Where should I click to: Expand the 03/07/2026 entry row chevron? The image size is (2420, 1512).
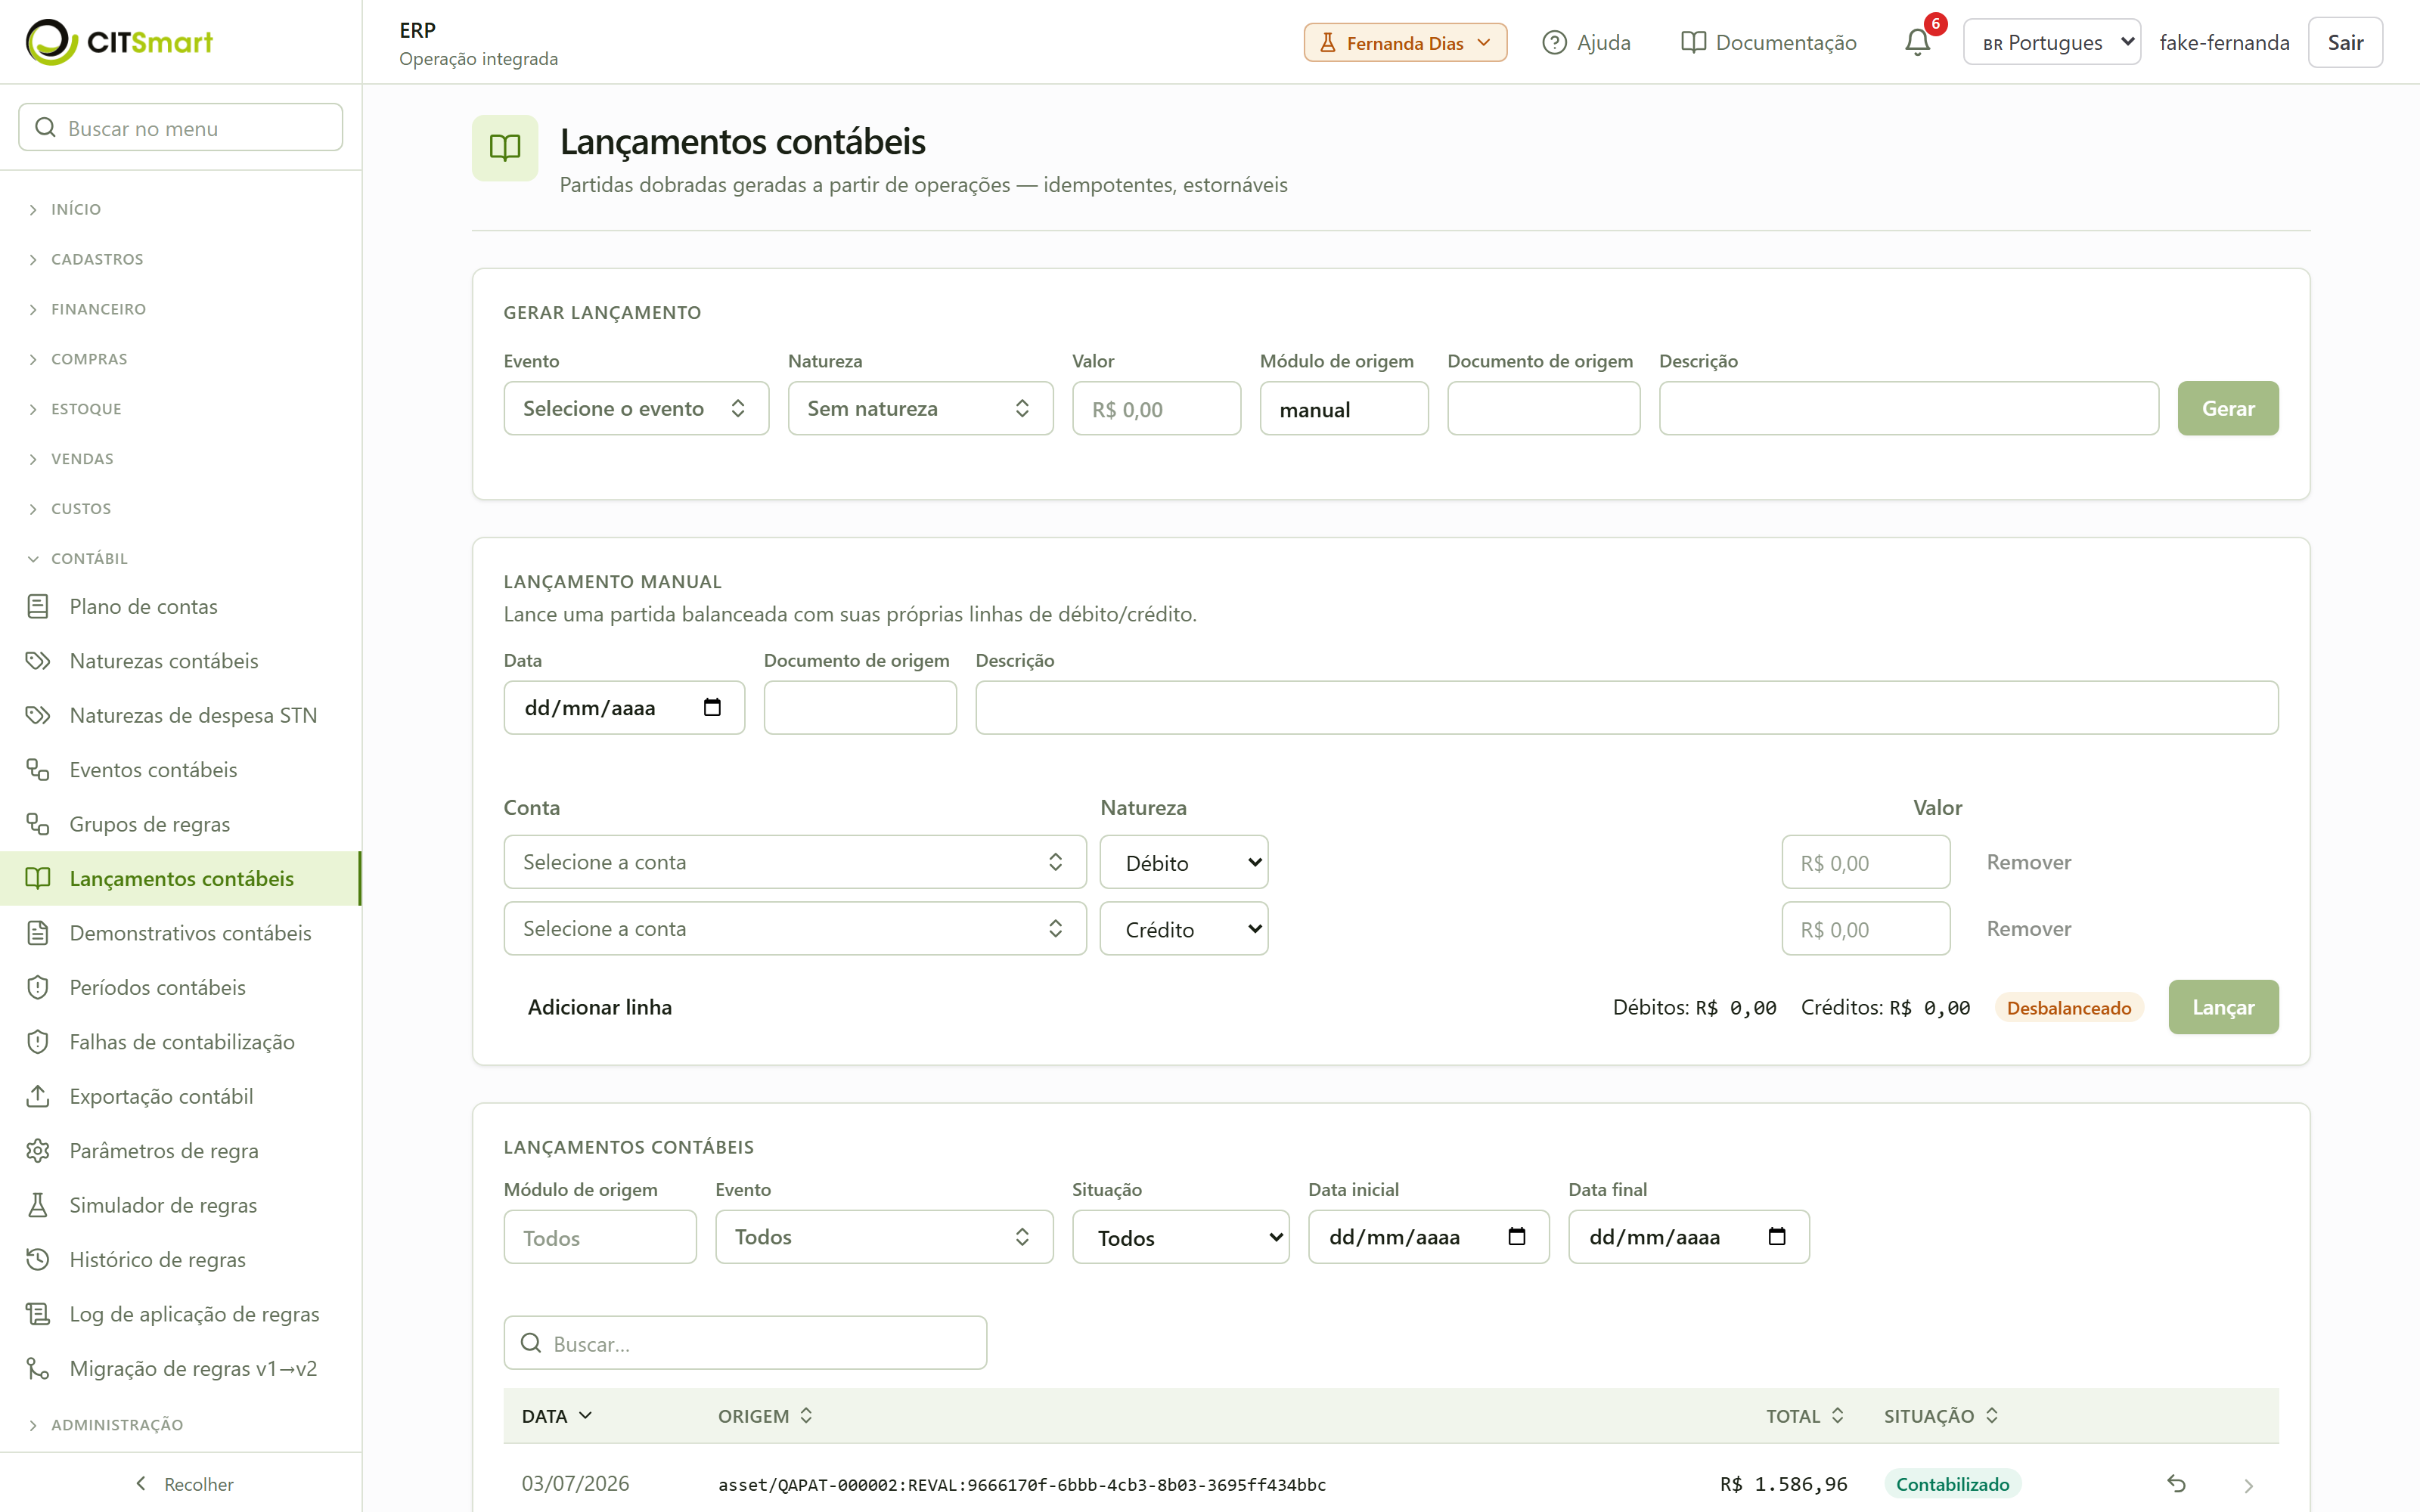tap(2249, 1485)
